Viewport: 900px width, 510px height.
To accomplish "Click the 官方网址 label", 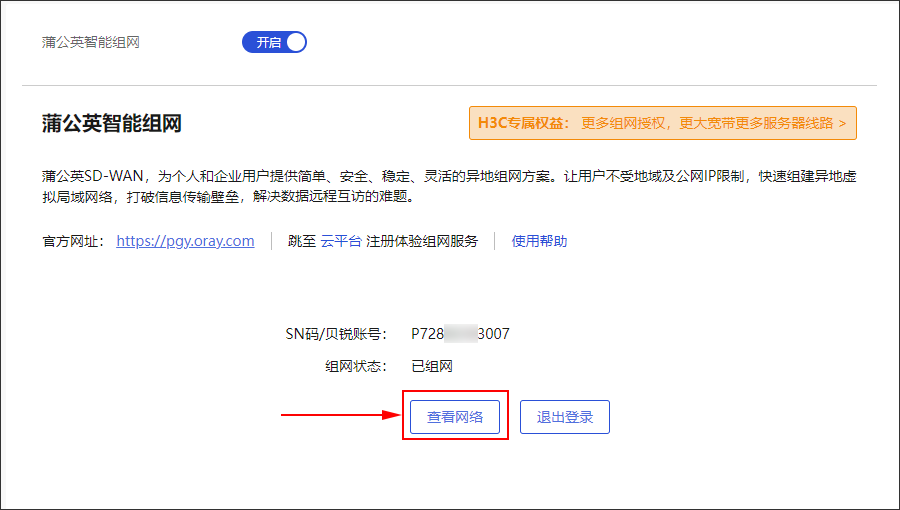I will coord(73,241).
